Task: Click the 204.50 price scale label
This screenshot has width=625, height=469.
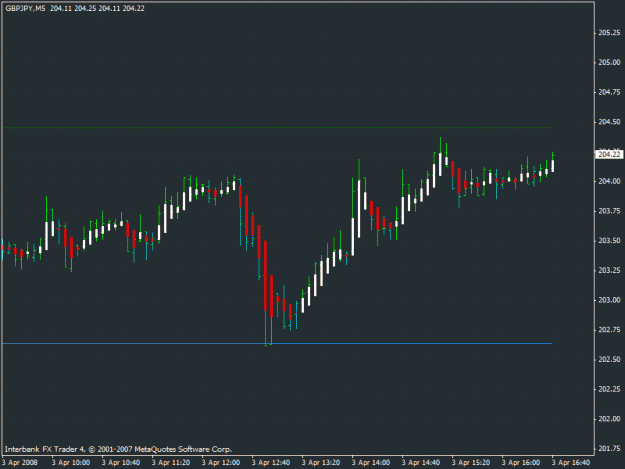Action: (609, 122)
